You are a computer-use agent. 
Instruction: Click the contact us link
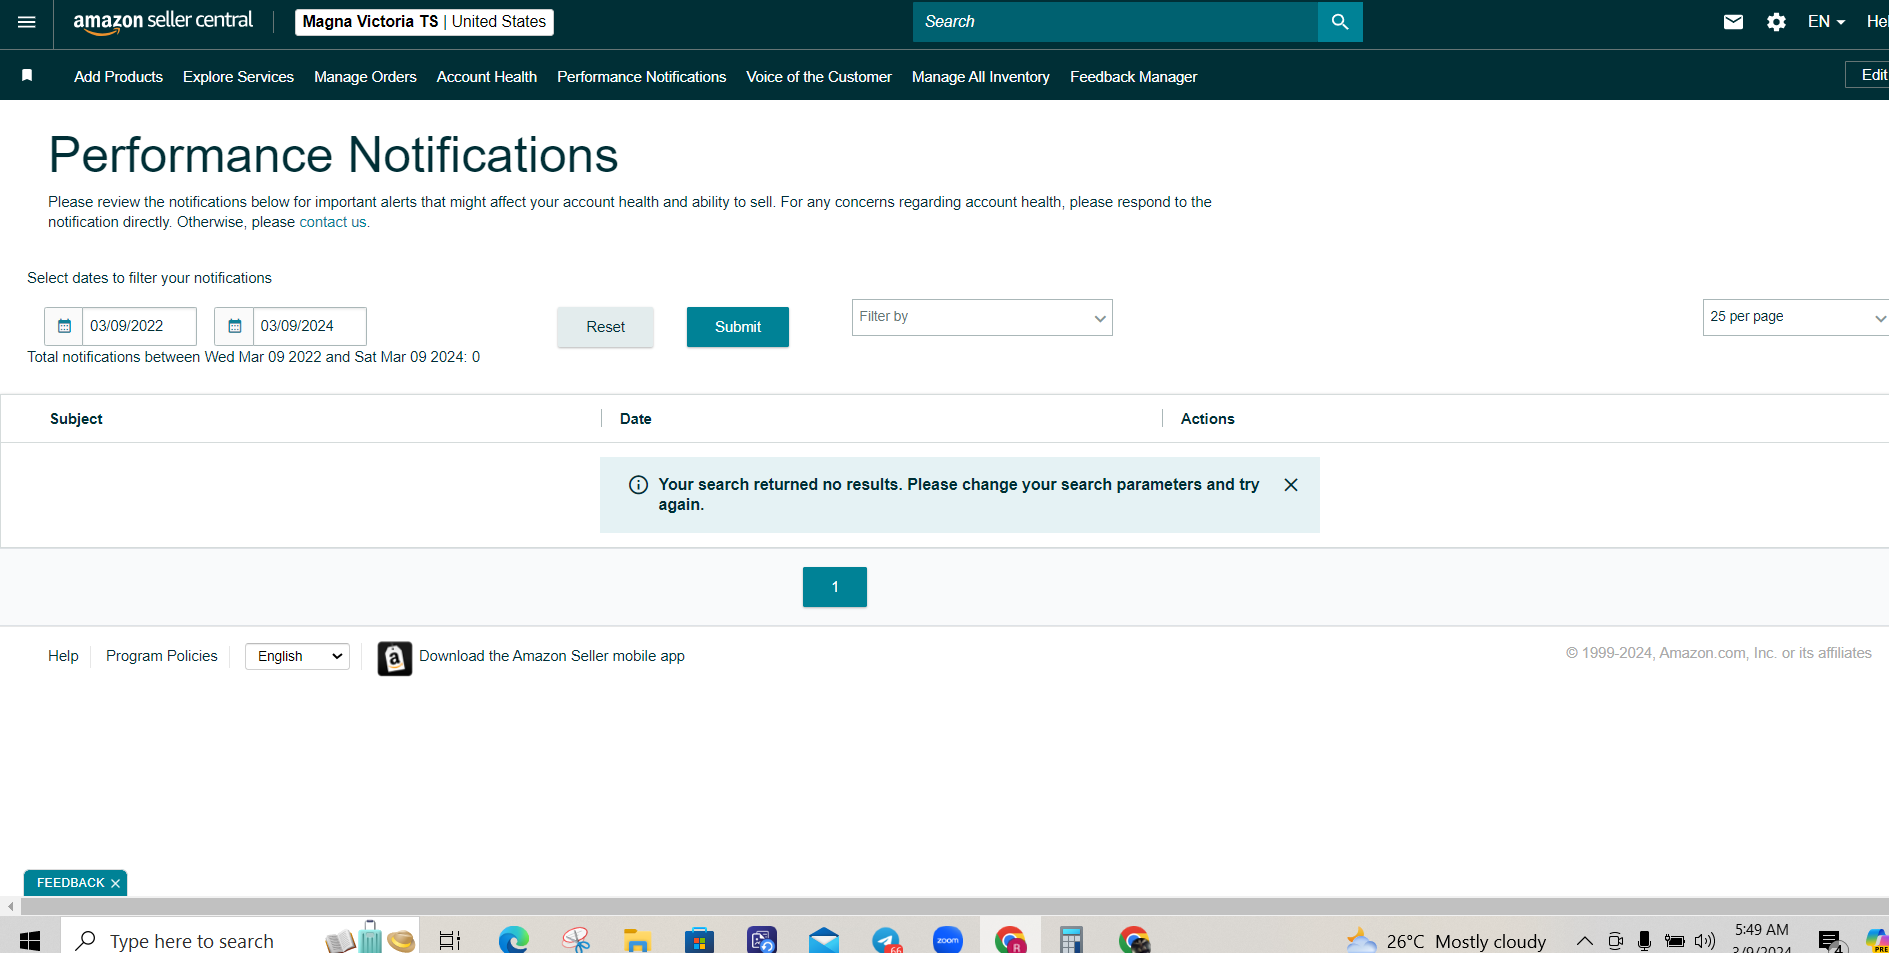click(333, 222)
